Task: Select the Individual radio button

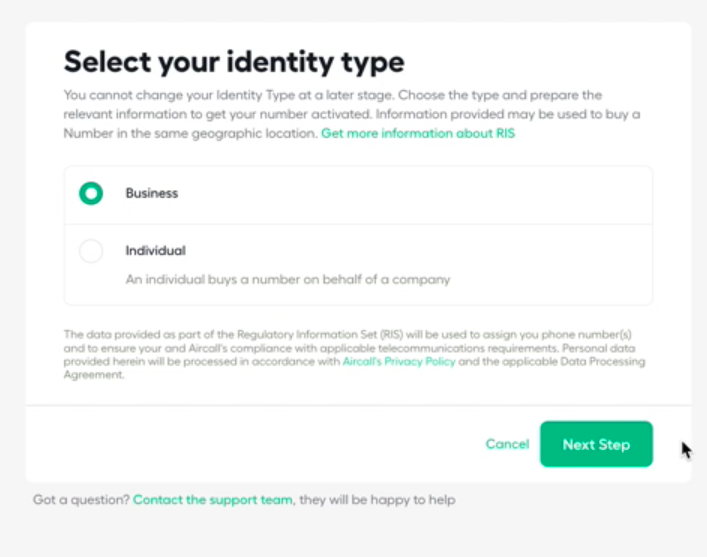Action: point(91,251)
